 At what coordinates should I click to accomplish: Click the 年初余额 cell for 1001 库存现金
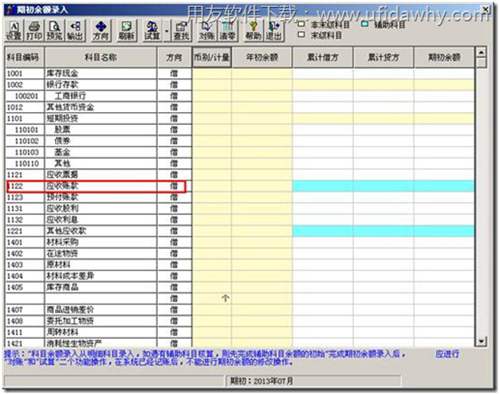coord(262,73)
